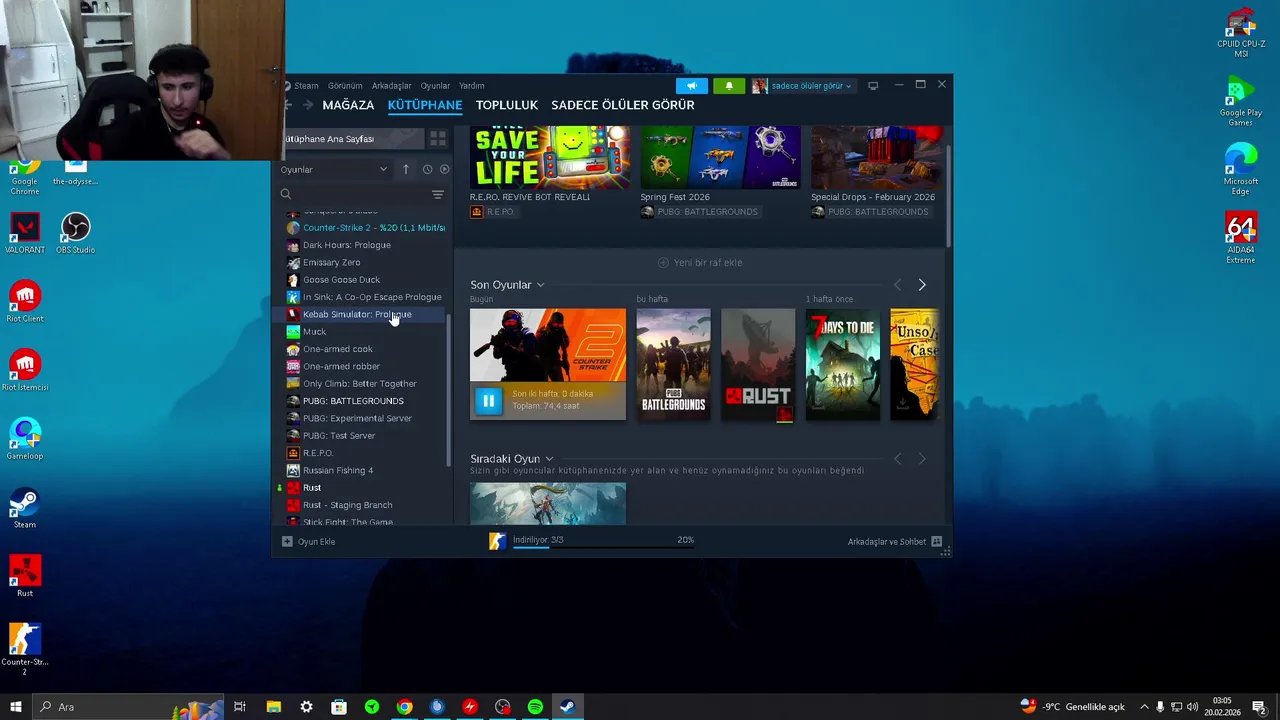Viewport: 1280px width, 720px height.
Task: Open the Rust desktop shortcut
Action: coord(25,577)
